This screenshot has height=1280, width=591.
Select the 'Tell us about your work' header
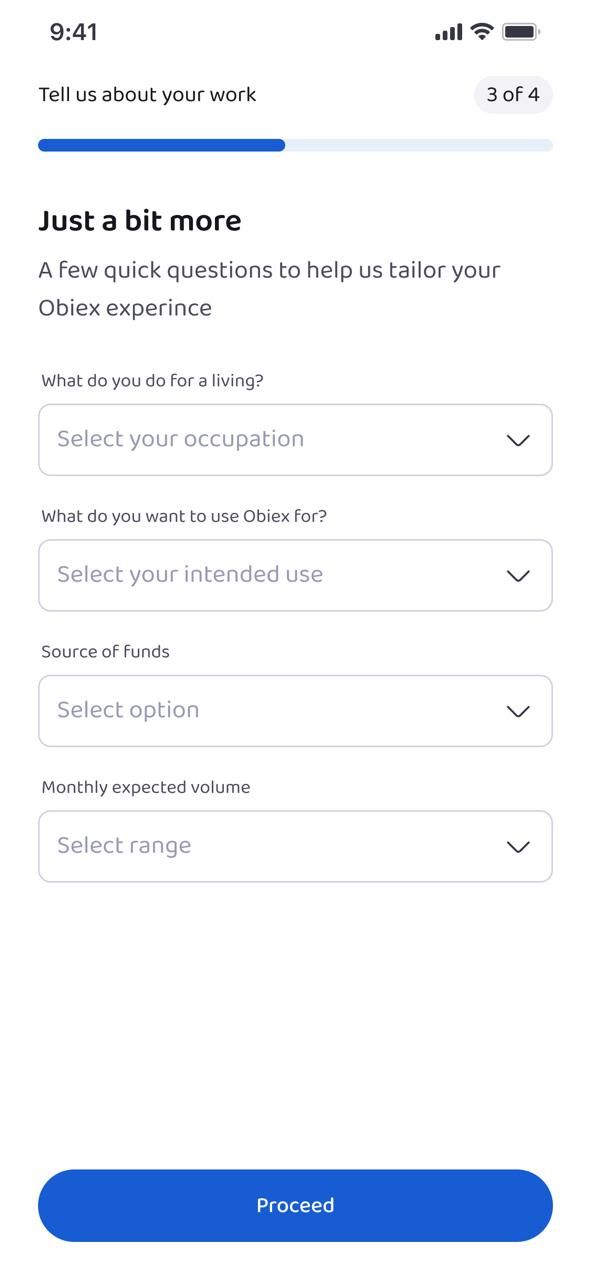(146, 95)
